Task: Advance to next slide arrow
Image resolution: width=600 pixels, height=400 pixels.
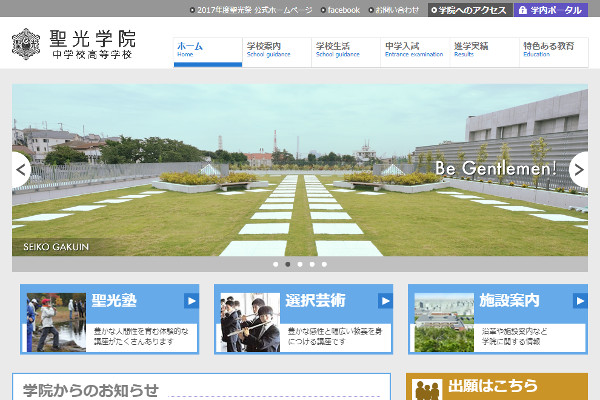Action: (x=579, y=170)
